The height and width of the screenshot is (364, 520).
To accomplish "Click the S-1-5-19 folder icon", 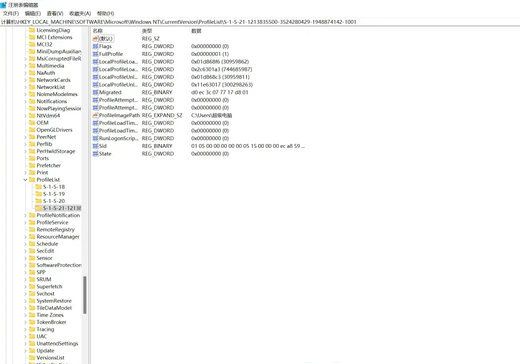I will pyautogui.click(x=39, y=194).
